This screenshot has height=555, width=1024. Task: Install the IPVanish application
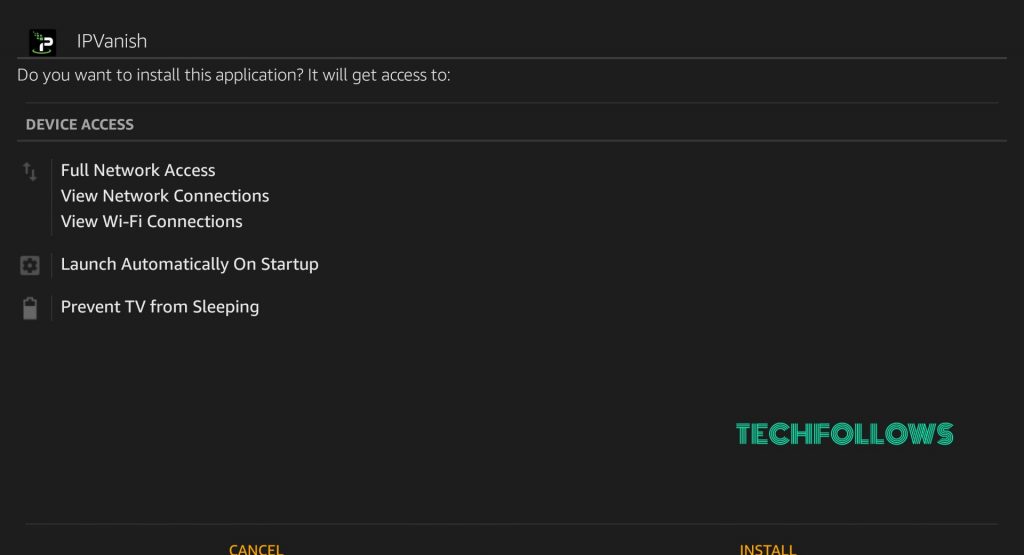click(x=767, y=549)
